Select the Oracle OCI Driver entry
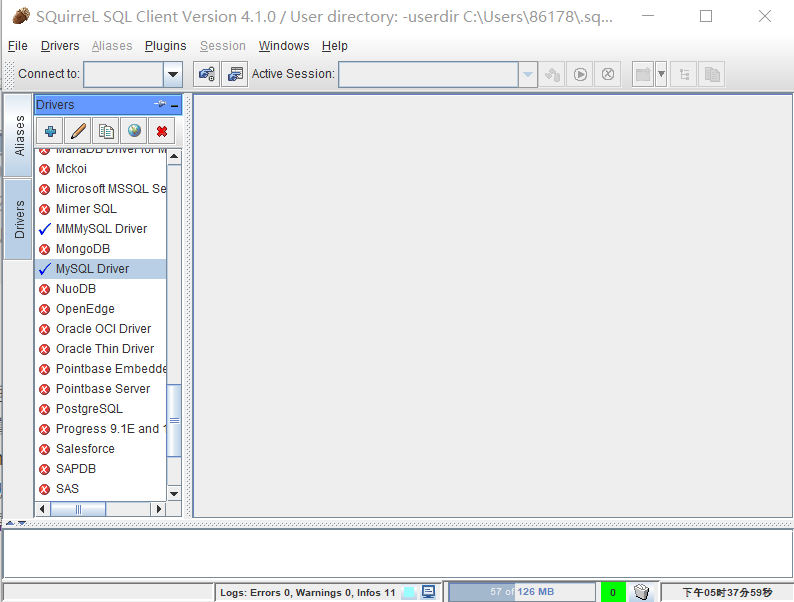The image size is (794, 602). click(x=101, y=329)
